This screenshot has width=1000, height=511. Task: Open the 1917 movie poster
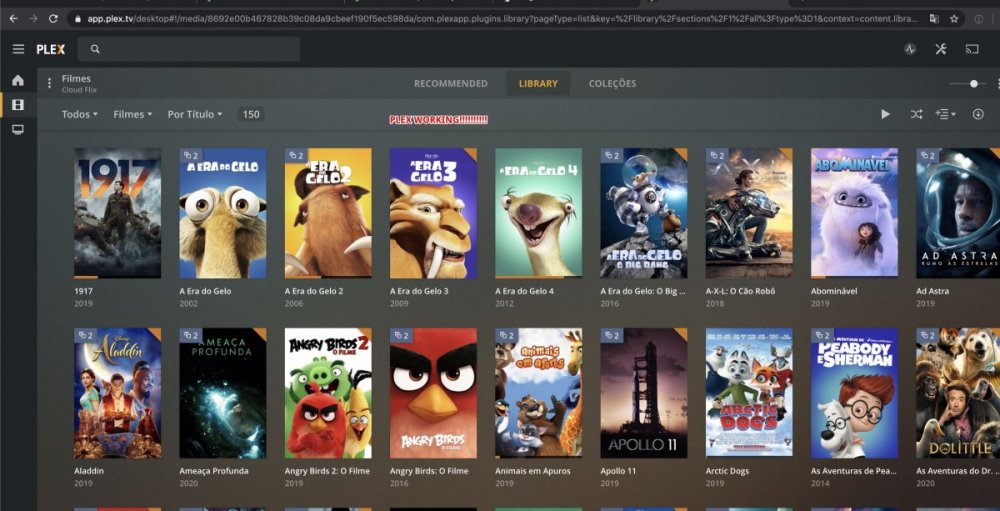coord(117,213)
